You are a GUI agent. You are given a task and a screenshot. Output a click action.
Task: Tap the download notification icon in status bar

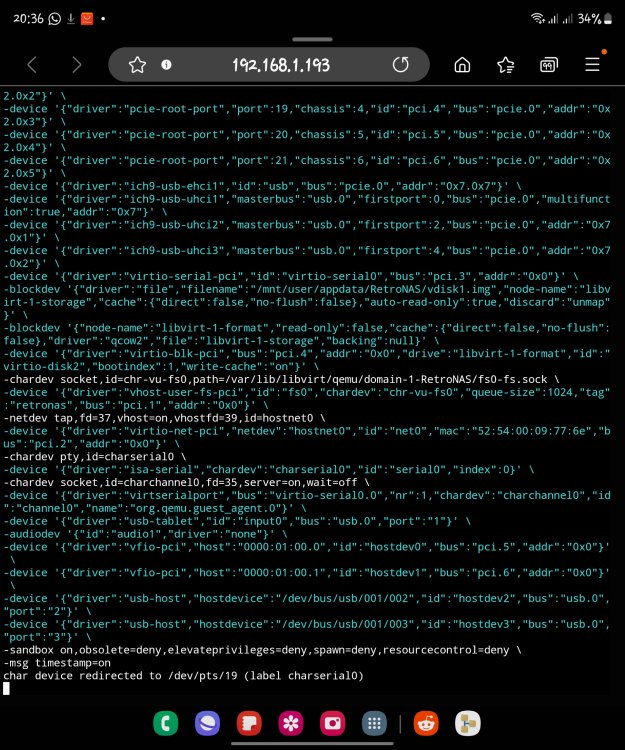point(71,19)
